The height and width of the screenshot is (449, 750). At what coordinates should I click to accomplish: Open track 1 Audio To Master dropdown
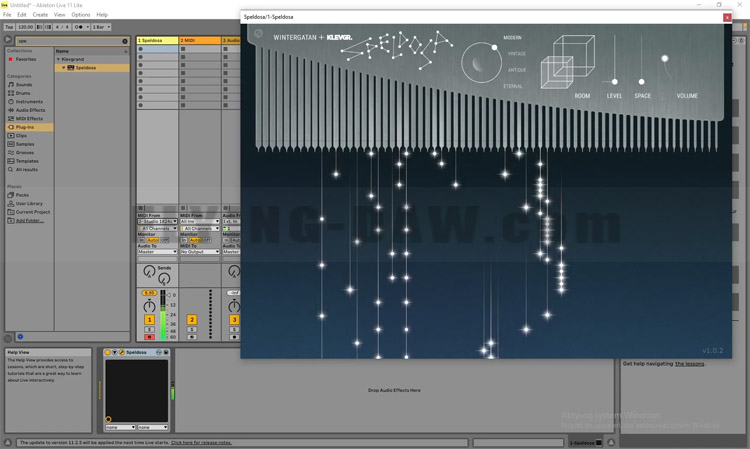(x=157, y=252)
